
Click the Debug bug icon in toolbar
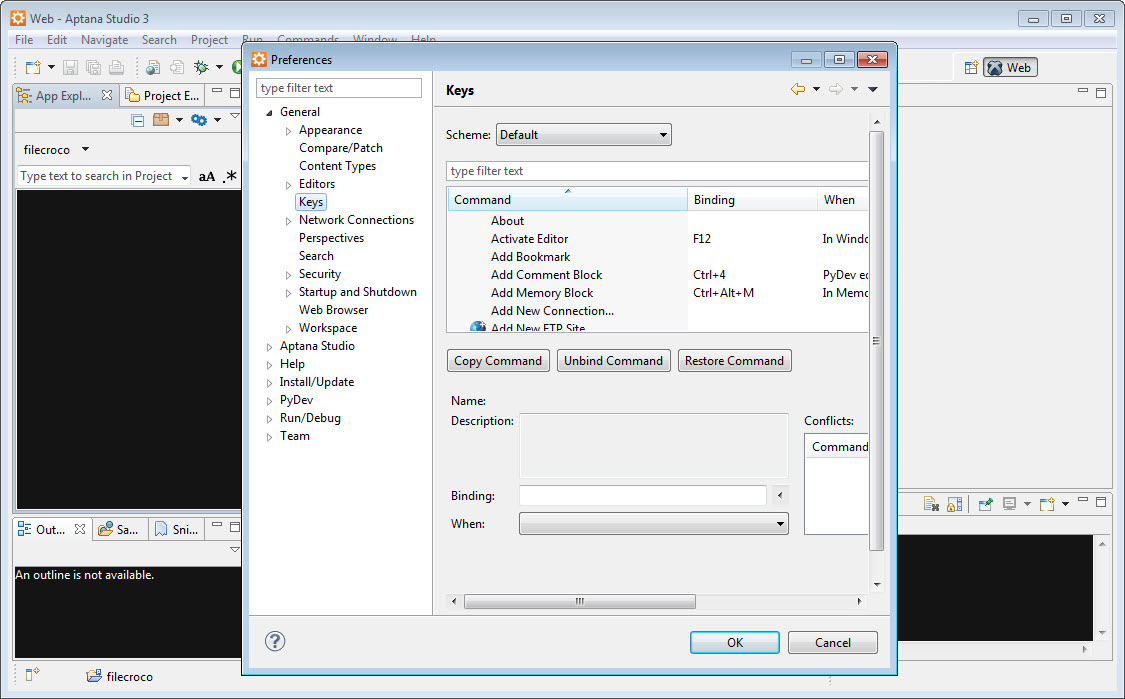201,68
